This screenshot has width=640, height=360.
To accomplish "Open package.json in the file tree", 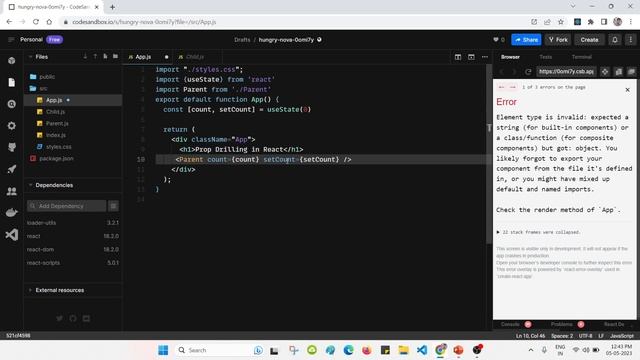I will point(56,158).
